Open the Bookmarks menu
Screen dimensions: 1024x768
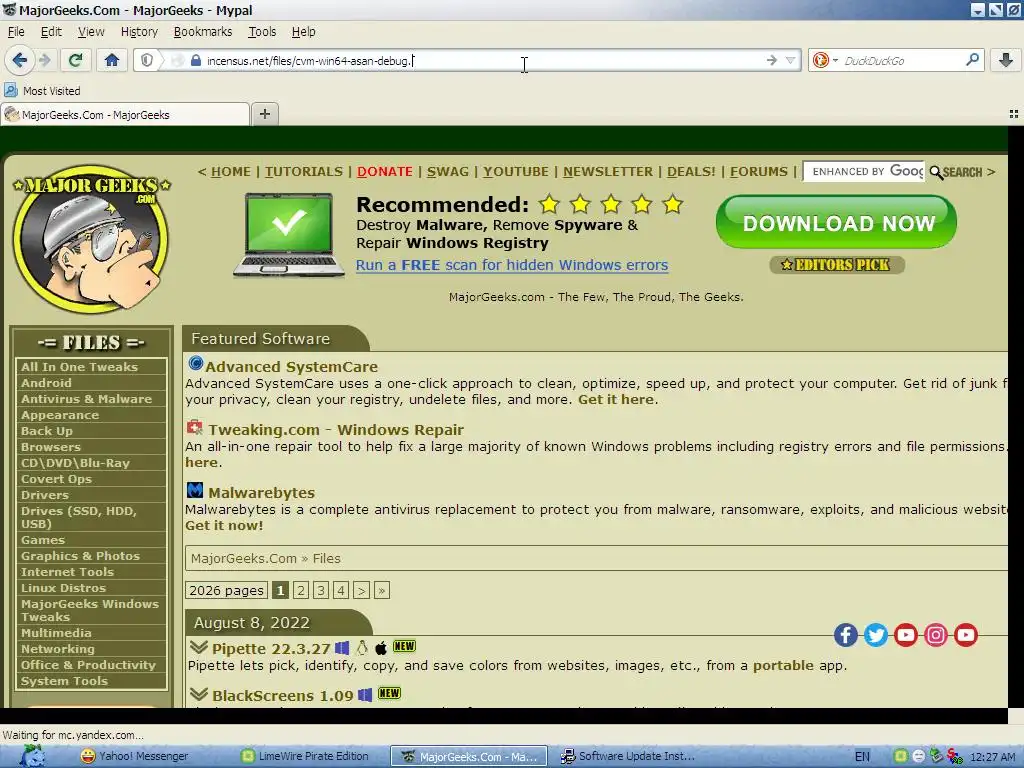(x=202, y=31)
